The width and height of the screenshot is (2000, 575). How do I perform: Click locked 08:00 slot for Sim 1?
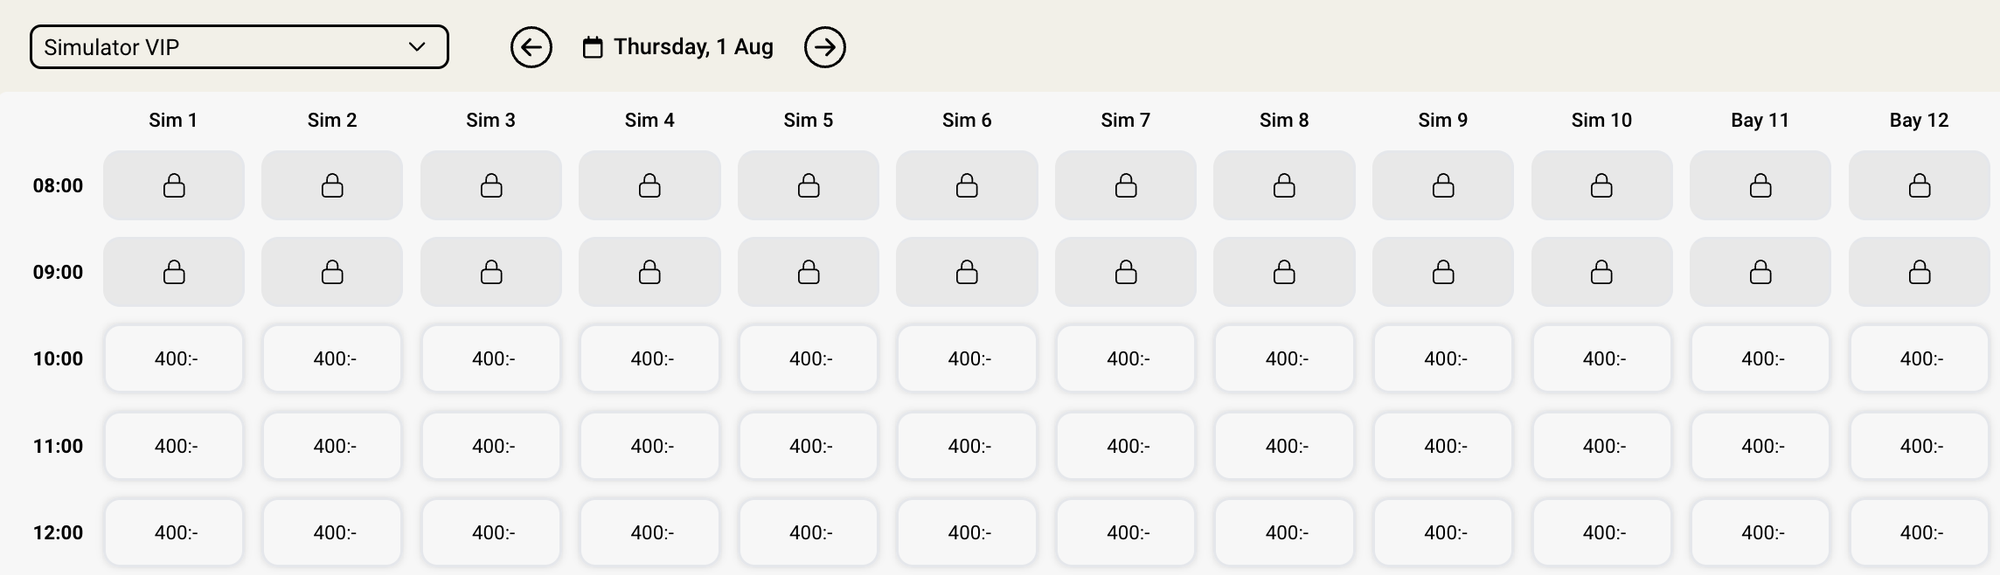[x=174, y=186]
